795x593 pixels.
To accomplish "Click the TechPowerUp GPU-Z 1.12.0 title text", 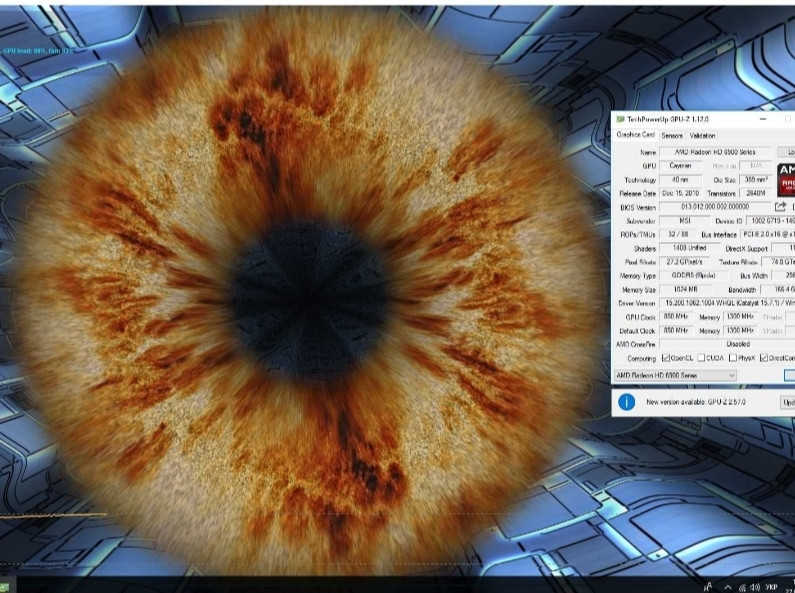I will point(668,120).
